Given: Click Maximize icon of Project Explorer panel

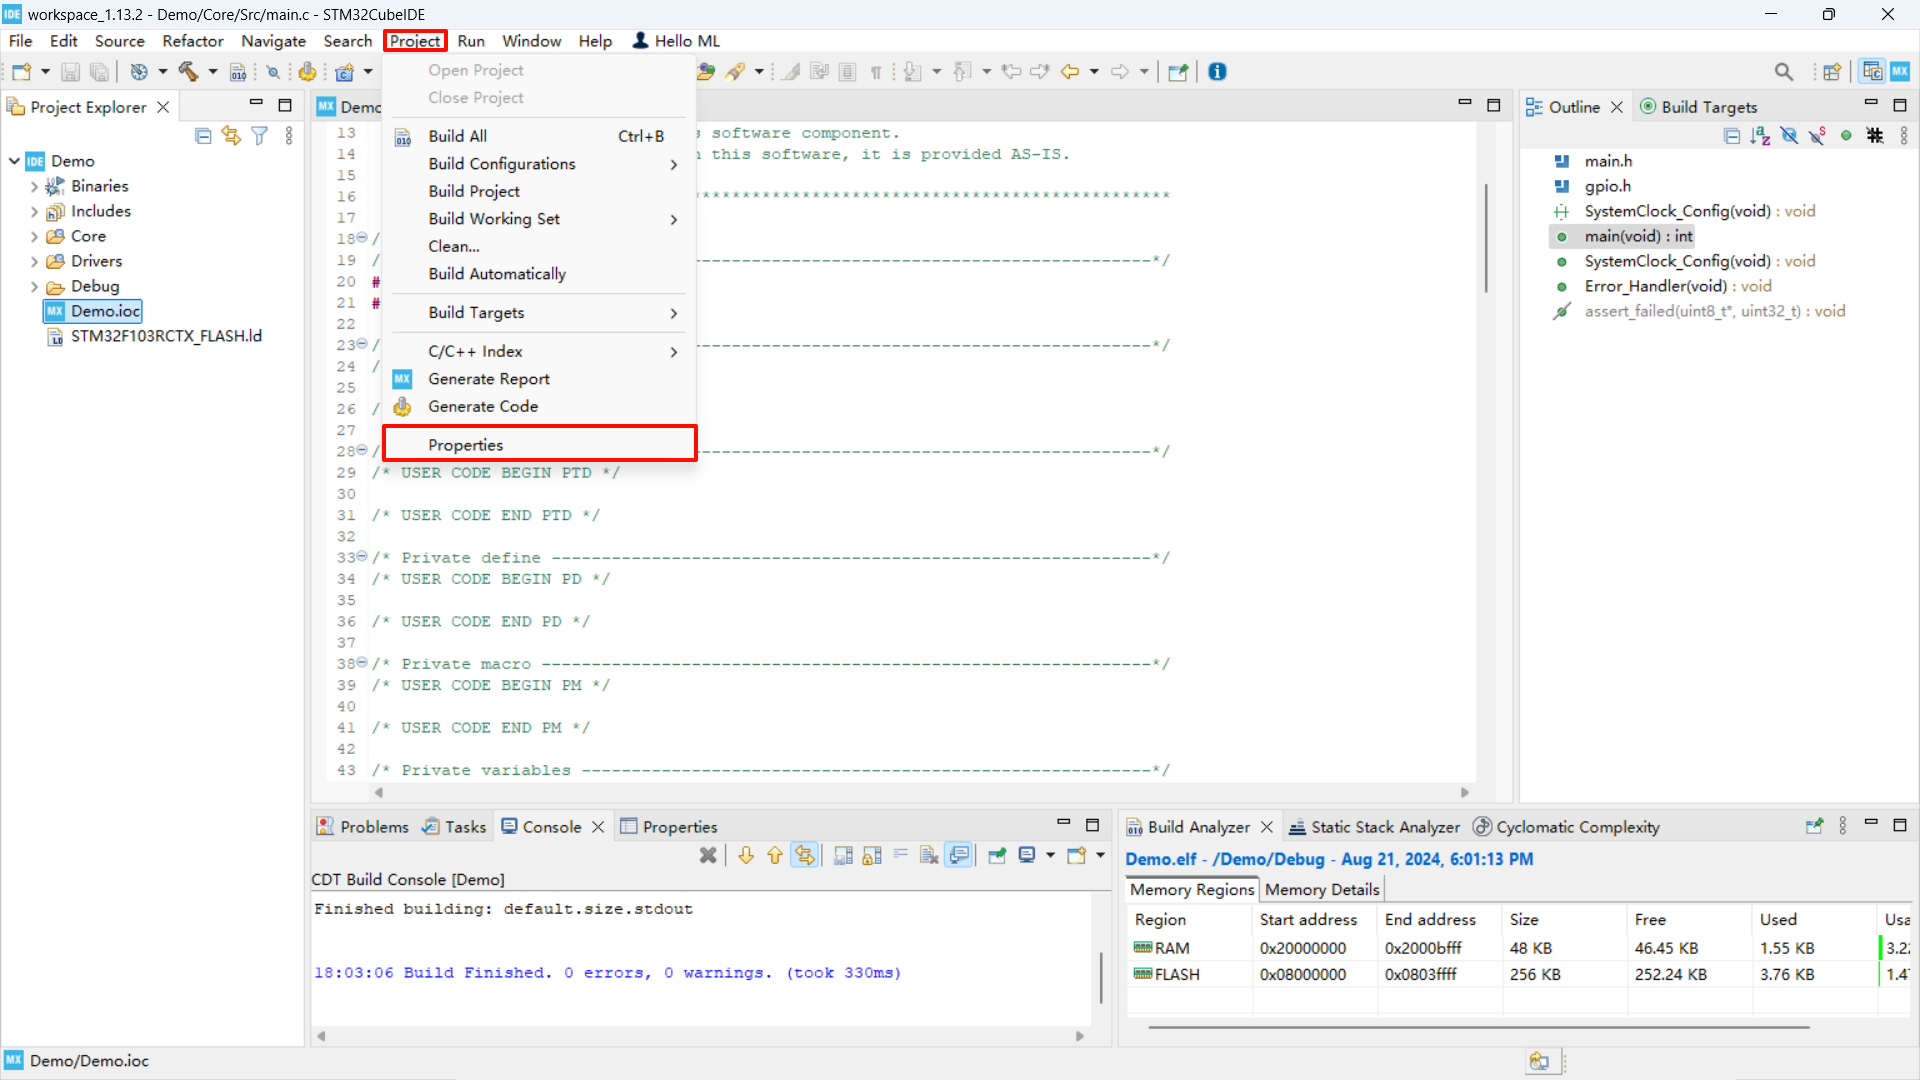Looking at the screenshot, I should [285, 105].
